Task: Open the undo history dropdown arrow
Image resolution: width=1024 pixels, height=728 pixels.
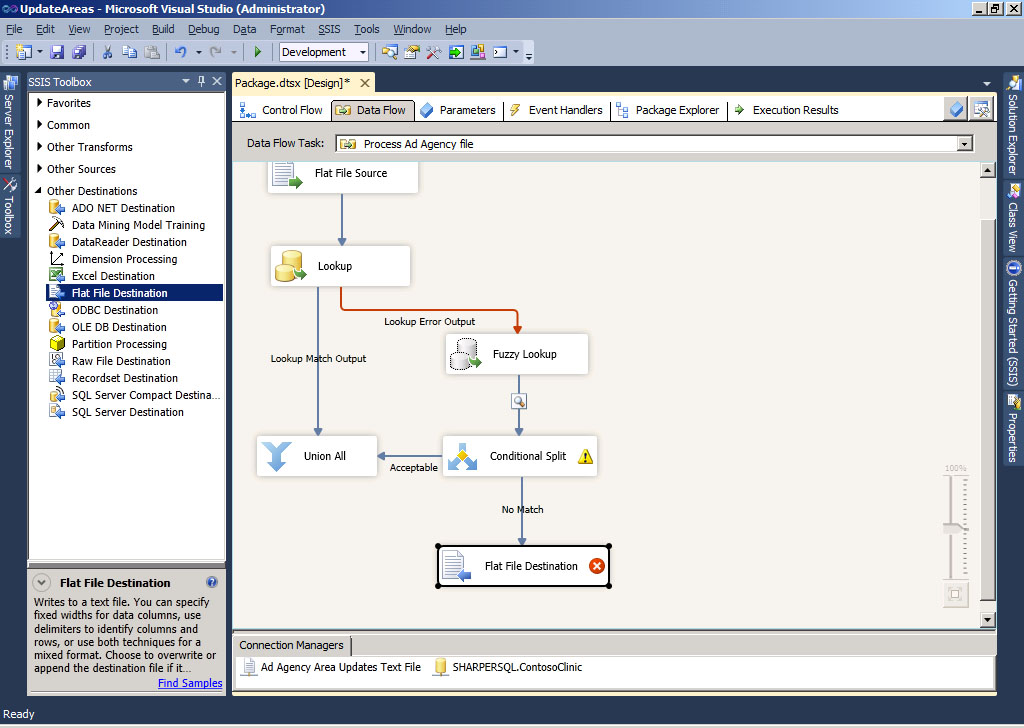Action: pyautogui.click(x=199, y=52)
